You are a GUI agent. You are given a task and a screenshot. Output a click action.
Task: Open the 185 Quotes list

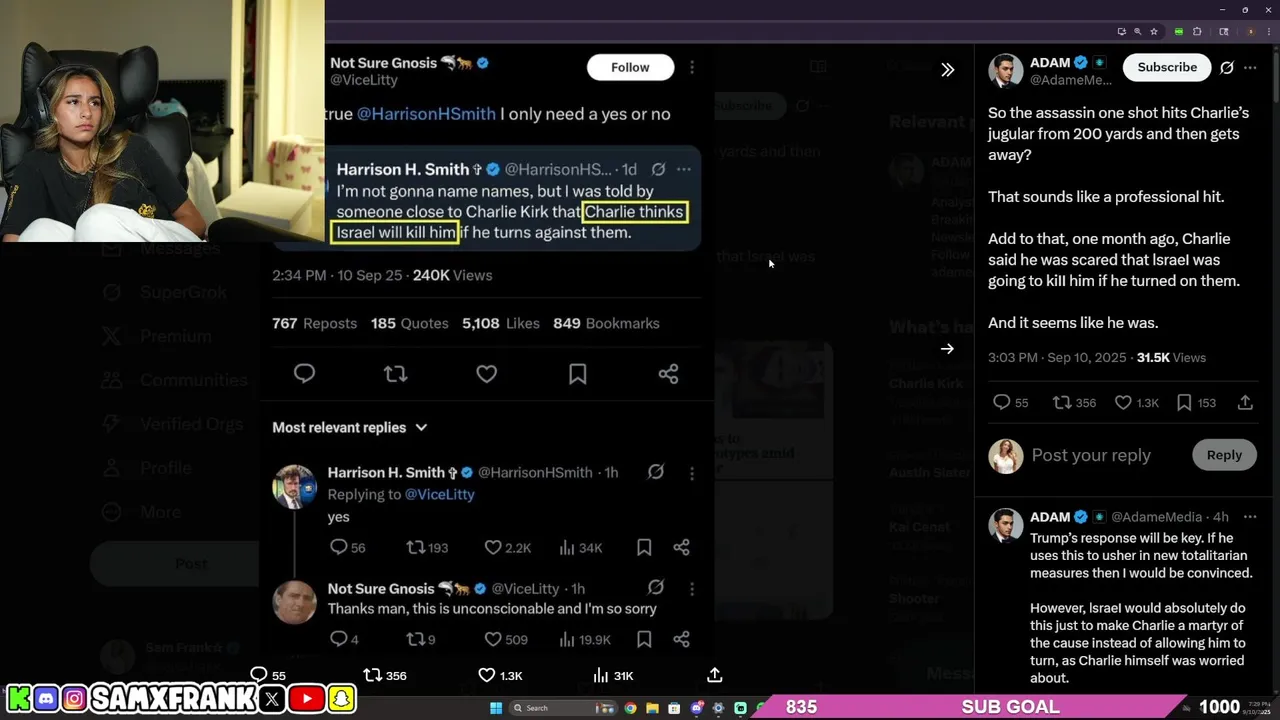click(410, 323)
